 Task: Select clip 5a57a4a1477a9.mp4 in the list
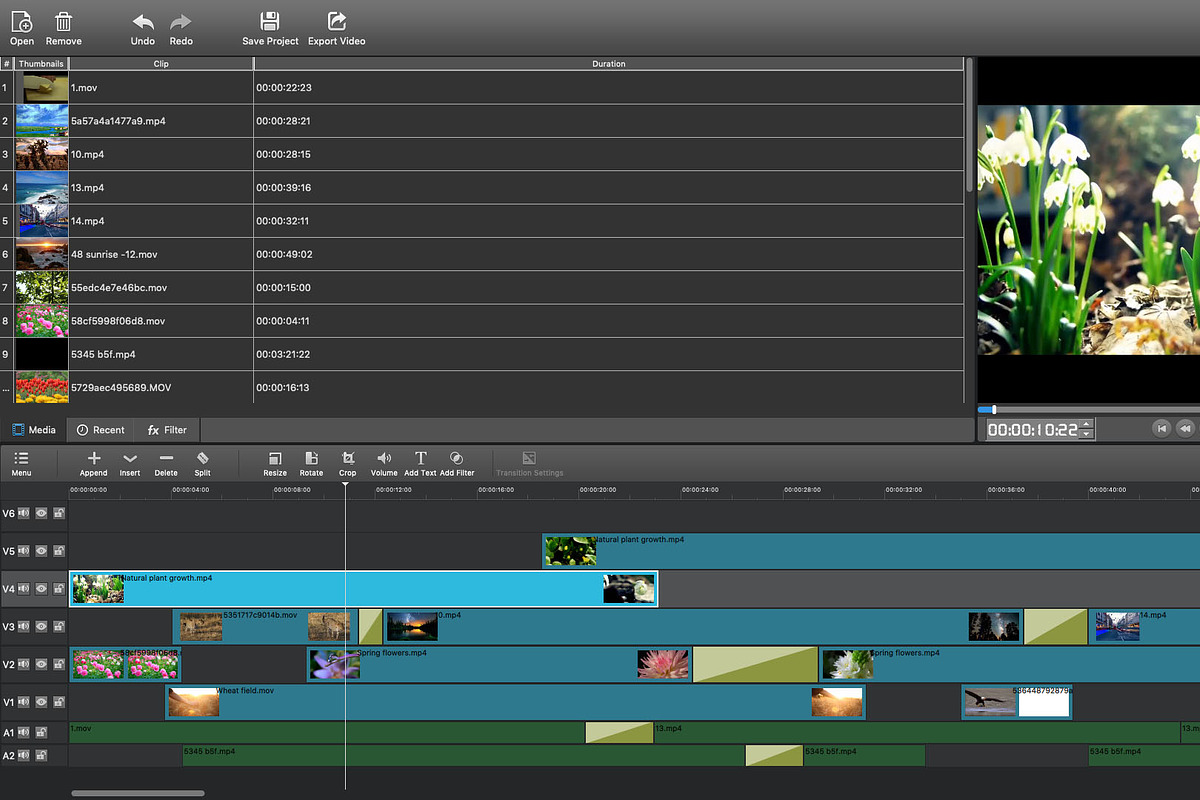483,121
